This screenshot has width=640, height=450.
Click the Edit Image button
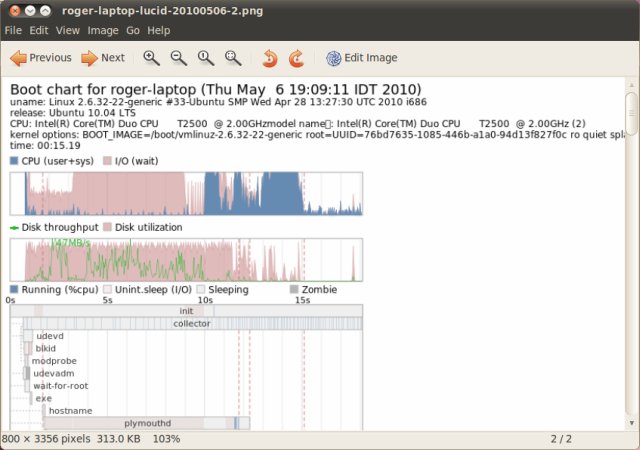pyautogui.click(x=361, y=58)
